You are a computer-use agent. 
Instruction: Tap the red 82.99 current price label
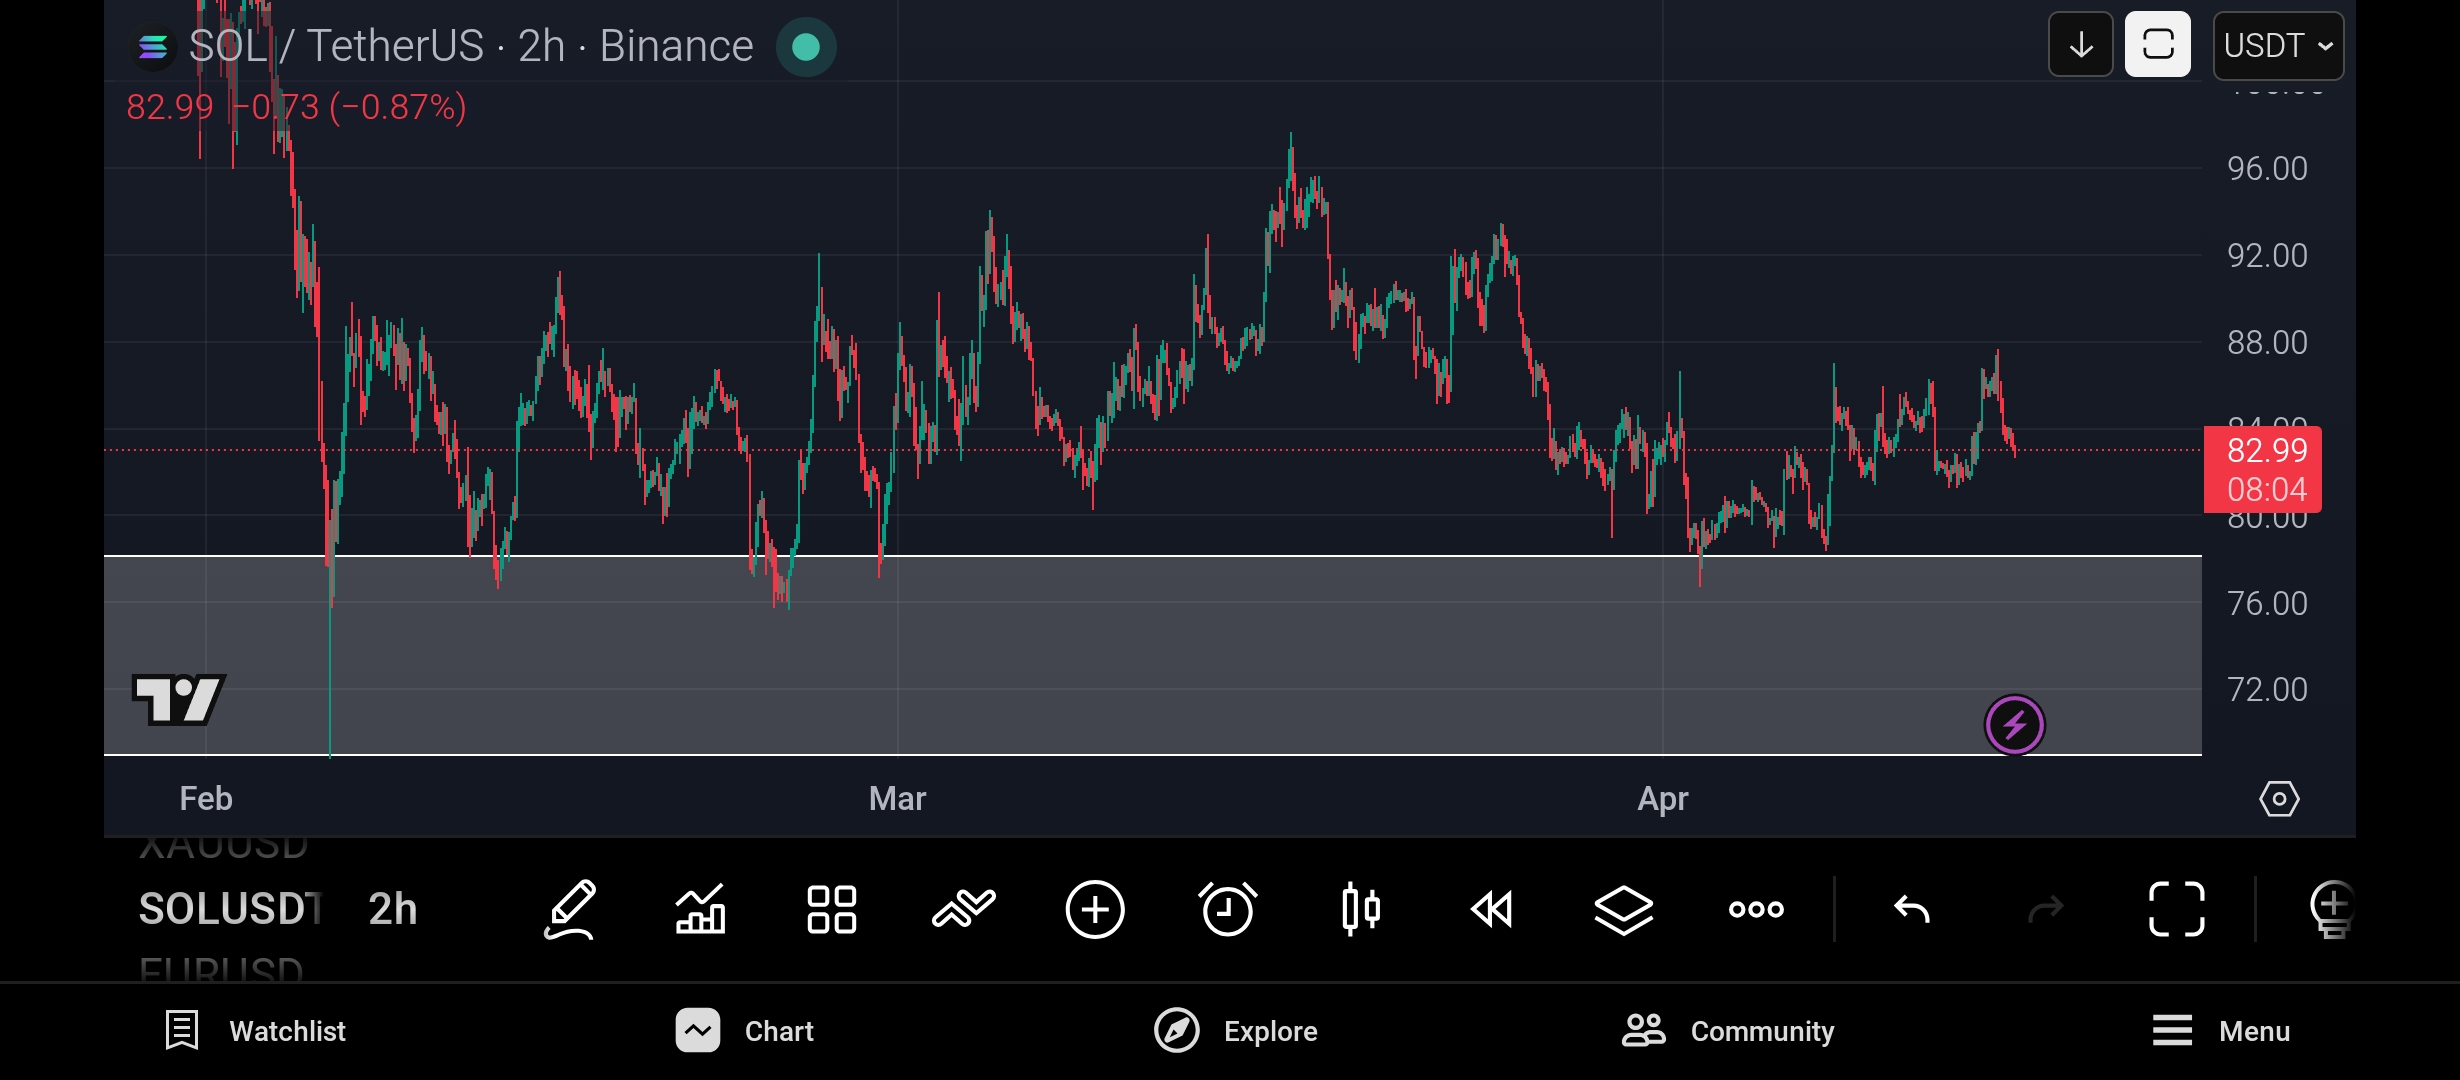(x=2263, y=469)
